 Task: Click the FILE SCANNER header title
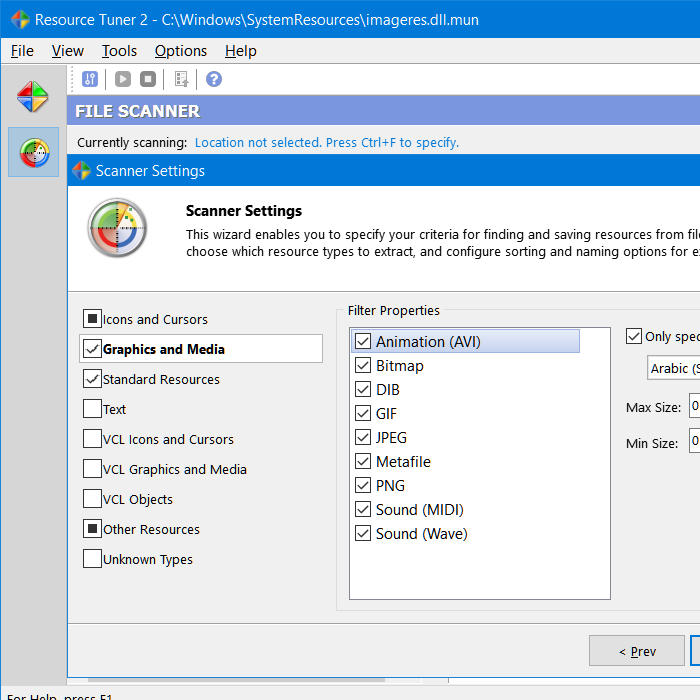(x=138, y=111)
